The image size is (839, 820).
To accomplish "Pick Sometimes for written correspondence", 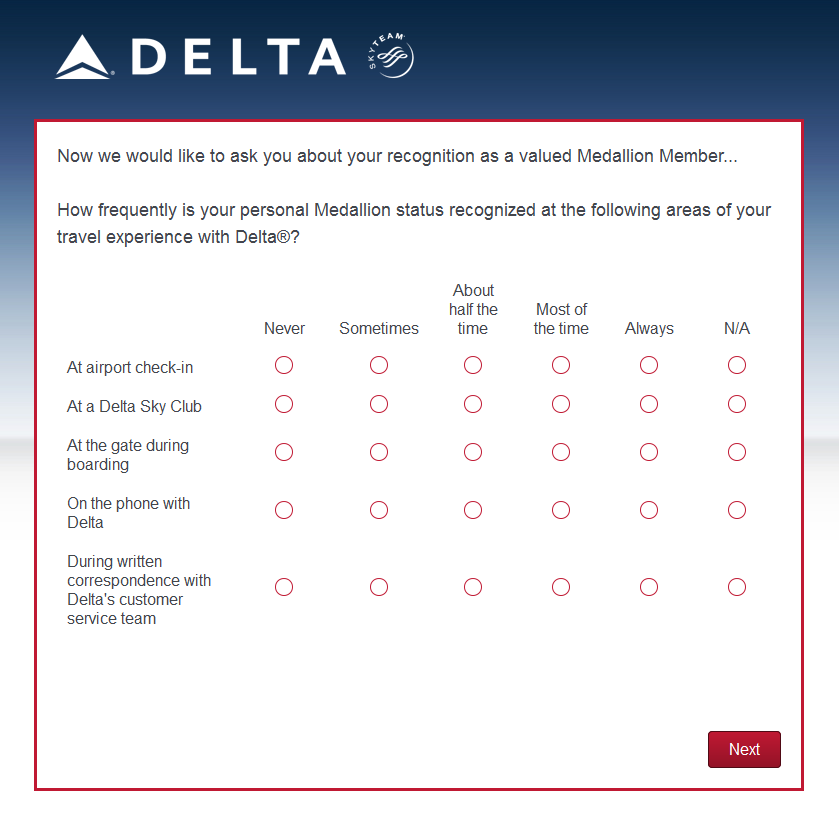I will [x=379, y=588].
